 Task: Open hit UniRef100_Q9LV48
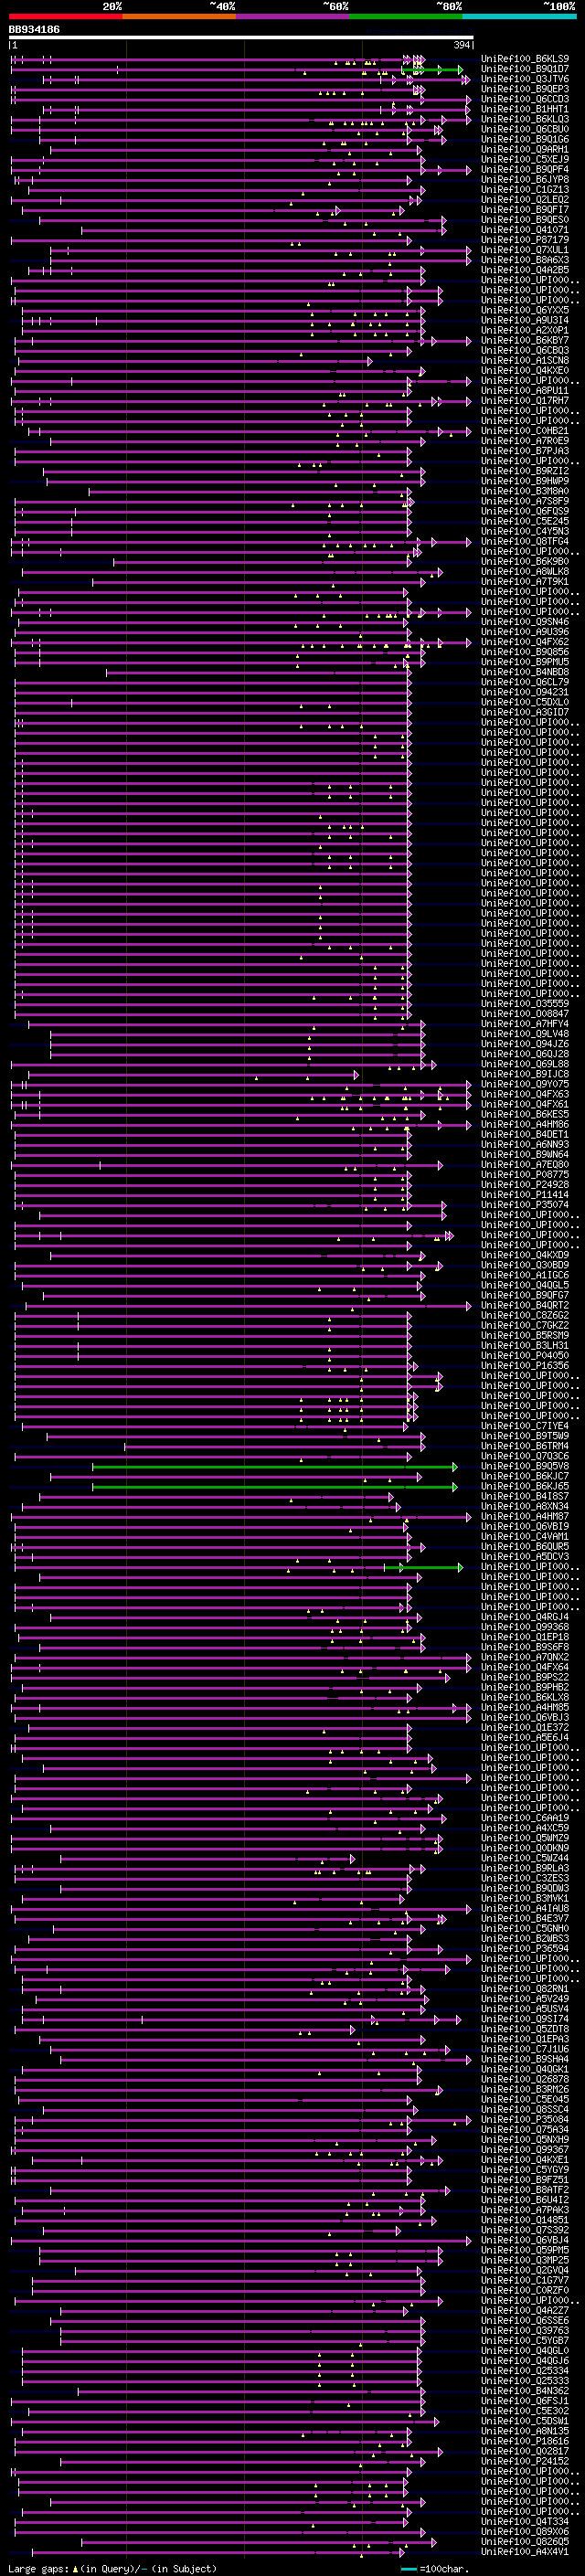coord(525,1034)
